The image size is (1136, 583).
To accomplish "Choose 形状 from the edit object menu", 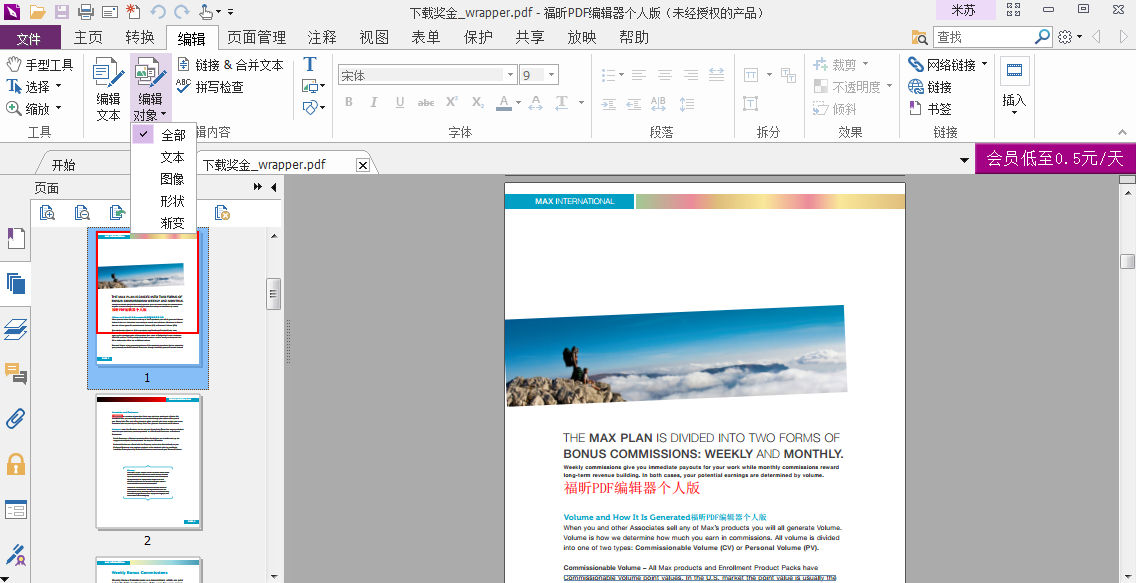I will pyautogui.click(x=164, y=201).
